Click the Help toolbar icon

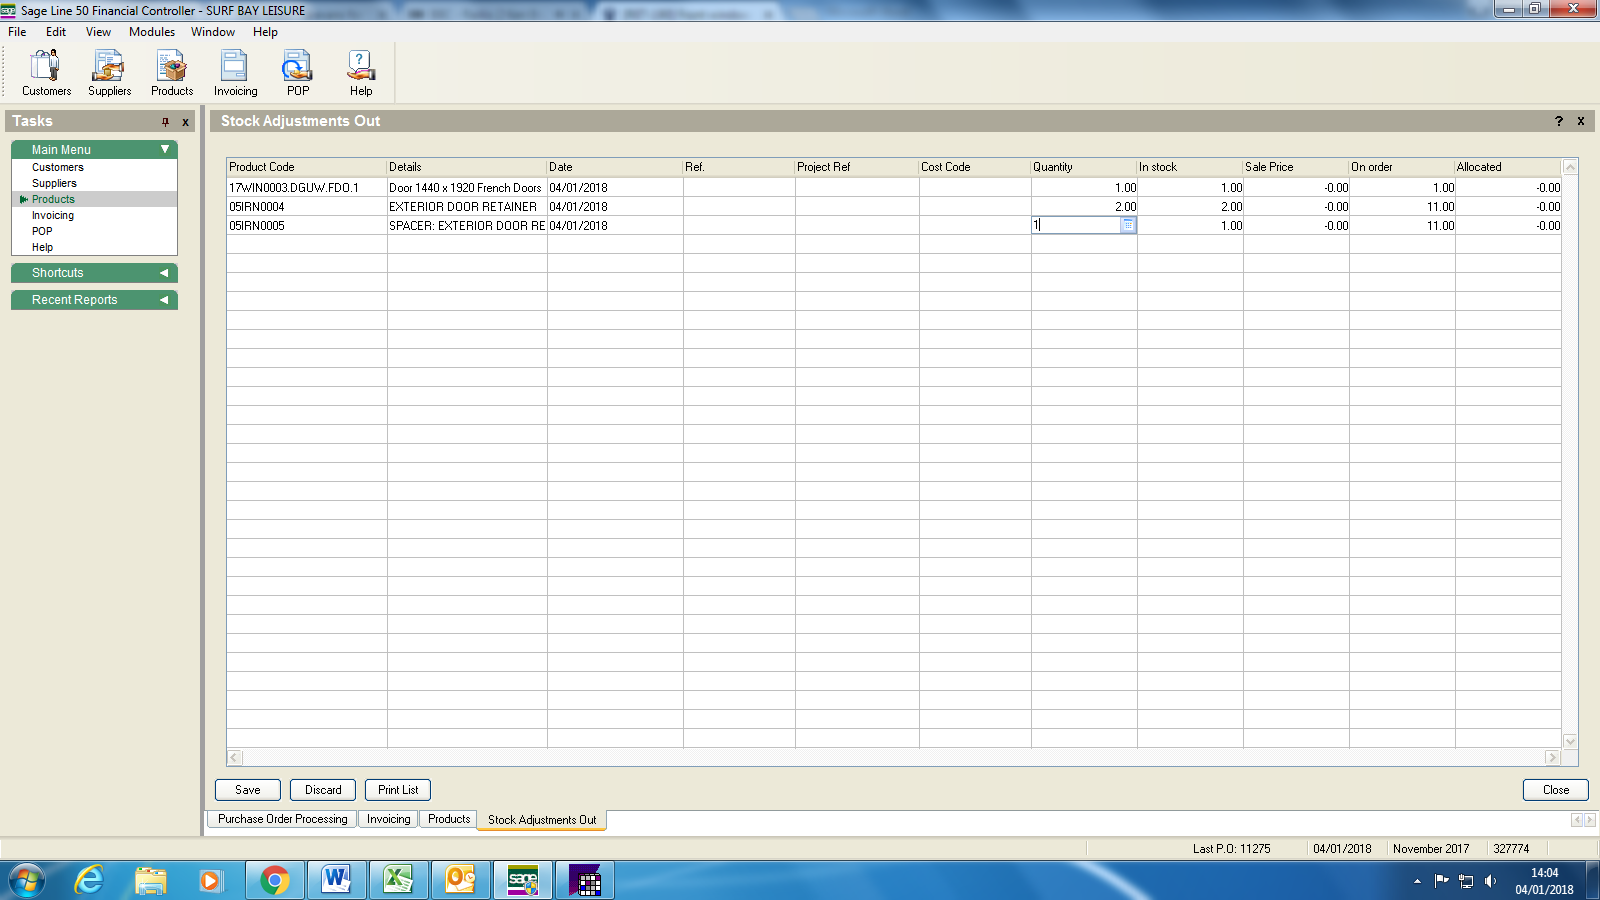(x=360, y=73)
